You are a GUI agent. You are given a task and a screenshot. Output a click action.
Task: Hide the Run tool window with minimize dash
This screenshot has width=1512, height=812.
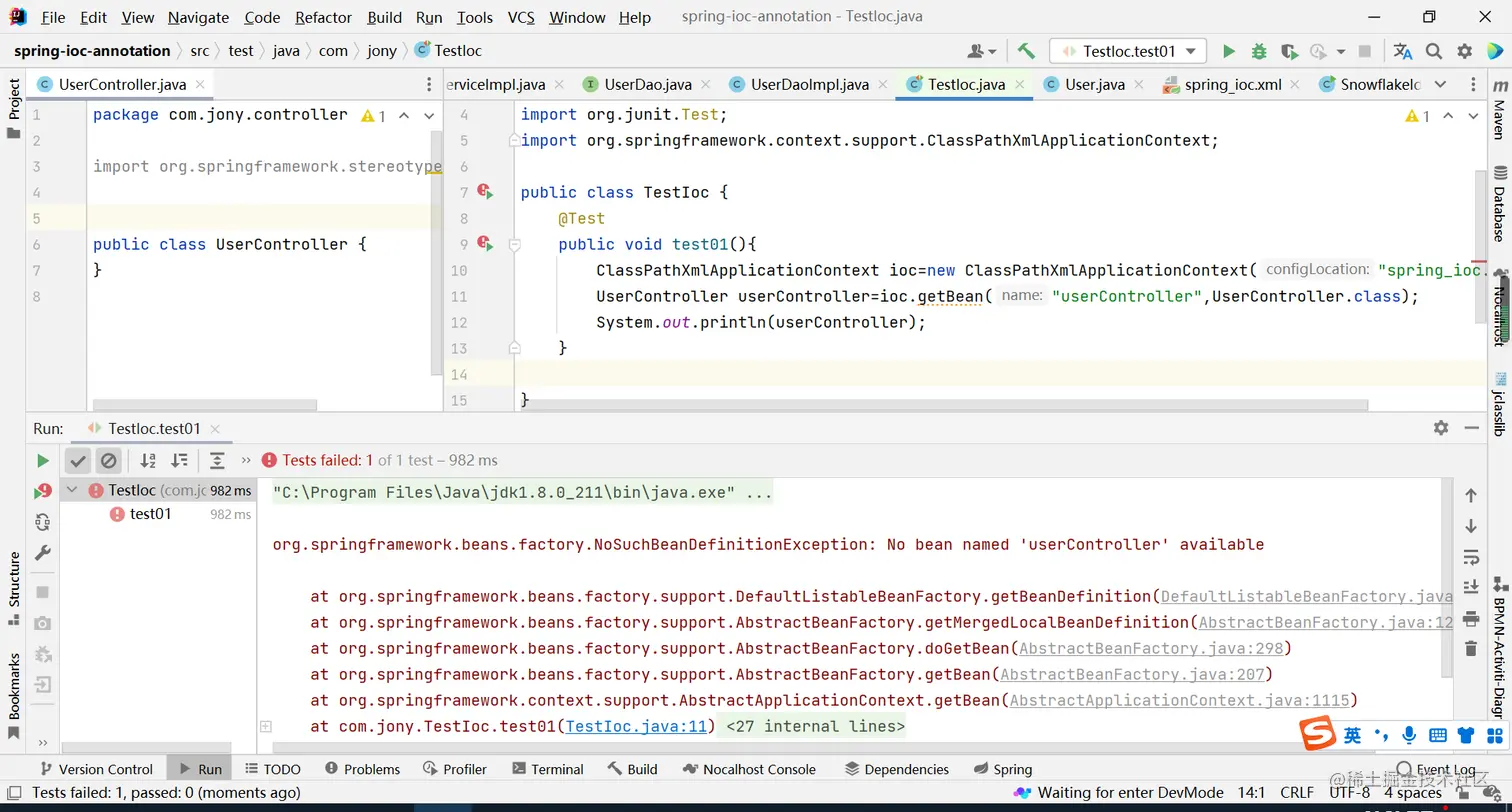pyautogui.click(x=1471, y=428)
